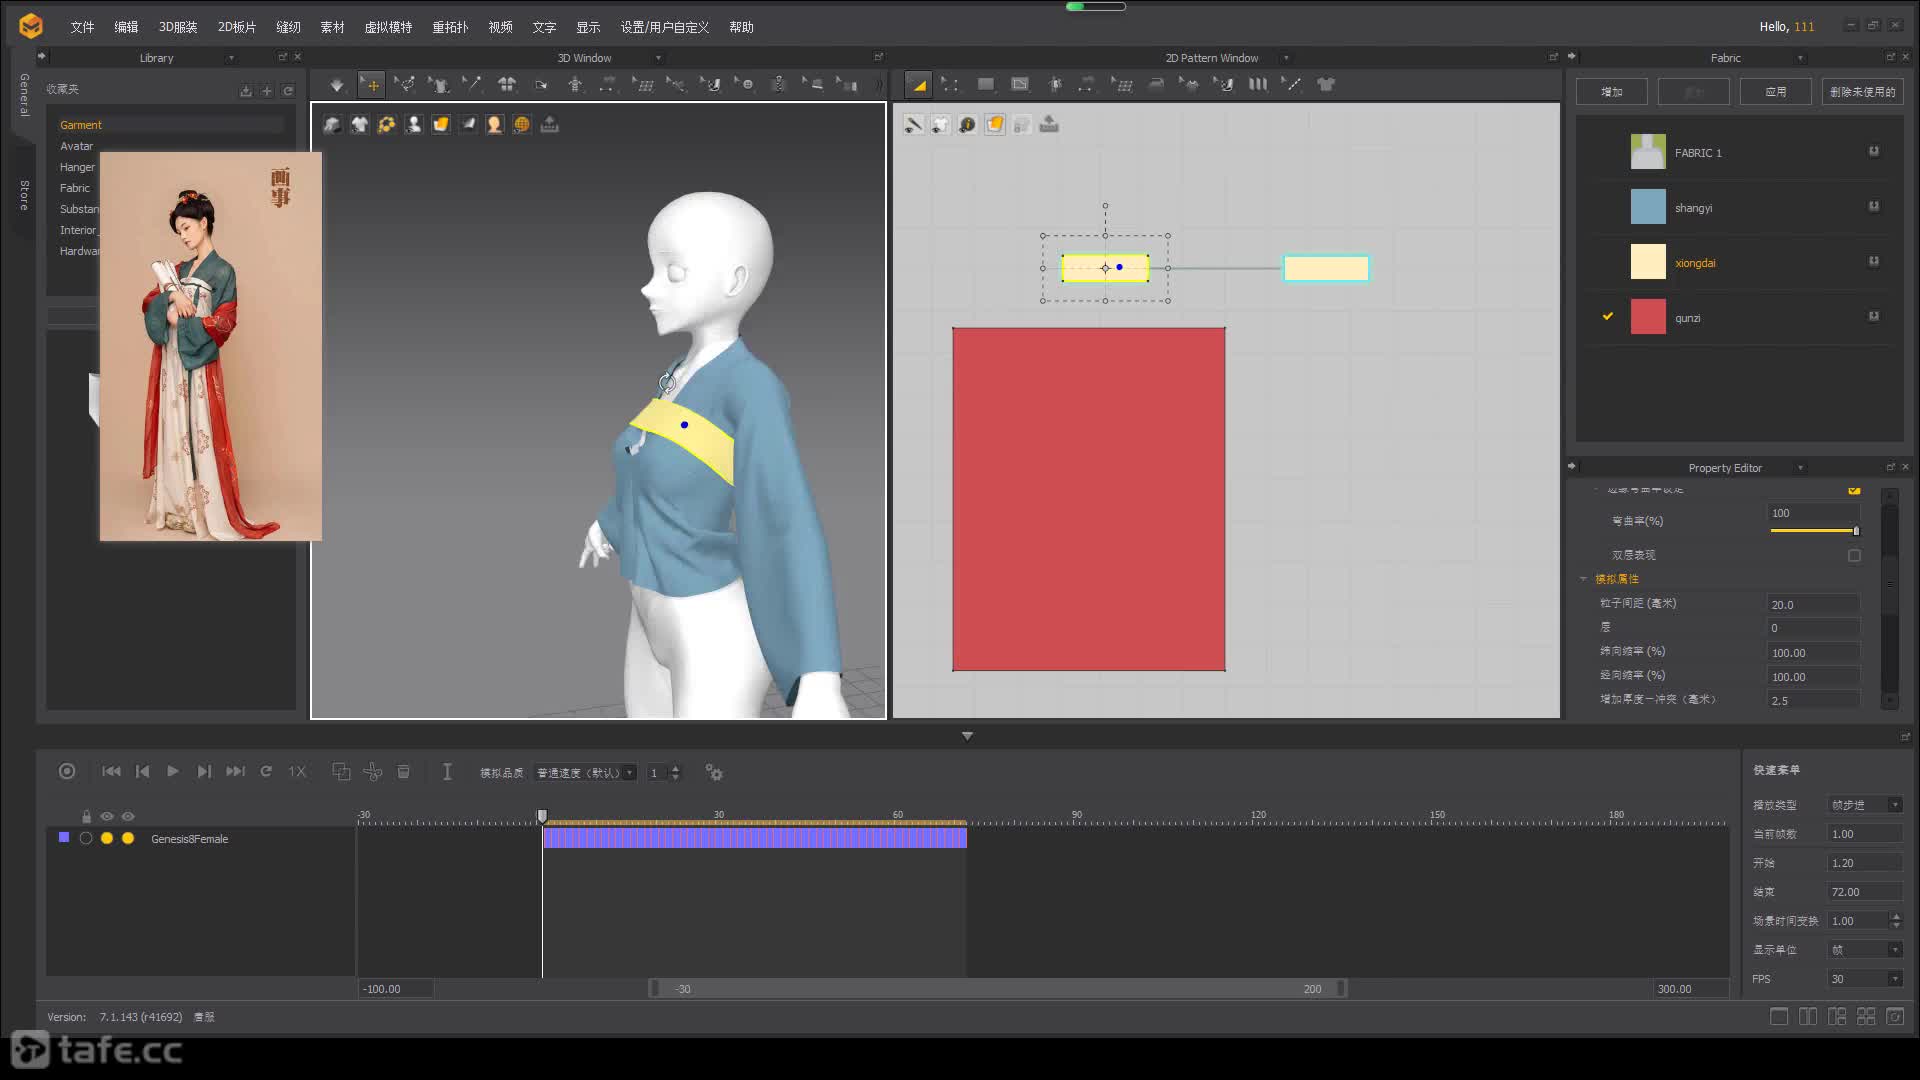The height and width of the screenshot is (1080, 1920).
Task: Click the 应用 button in Fabric panel
Action: [1776, 91]
